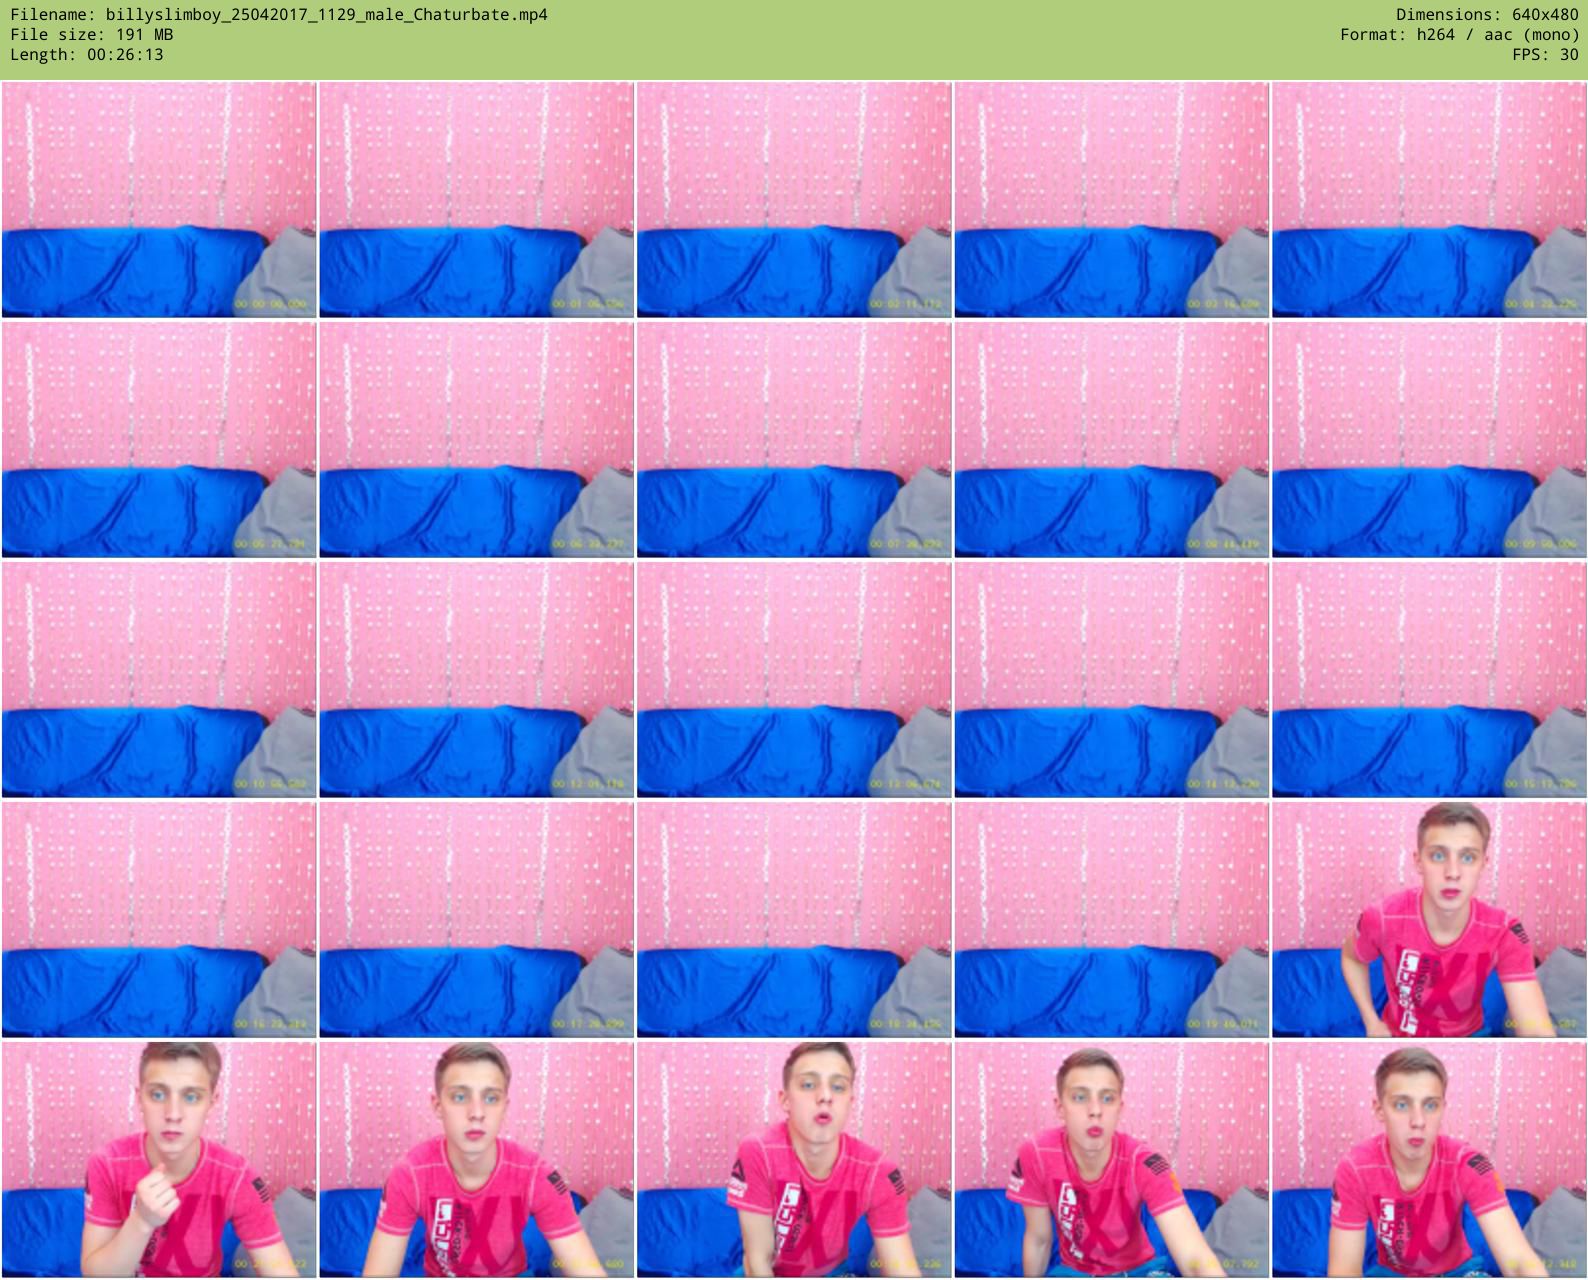The image size is (1588, 1280).
Task: Open the frame thumbnail at 00:02:11
Action: (x=794, y=200)
